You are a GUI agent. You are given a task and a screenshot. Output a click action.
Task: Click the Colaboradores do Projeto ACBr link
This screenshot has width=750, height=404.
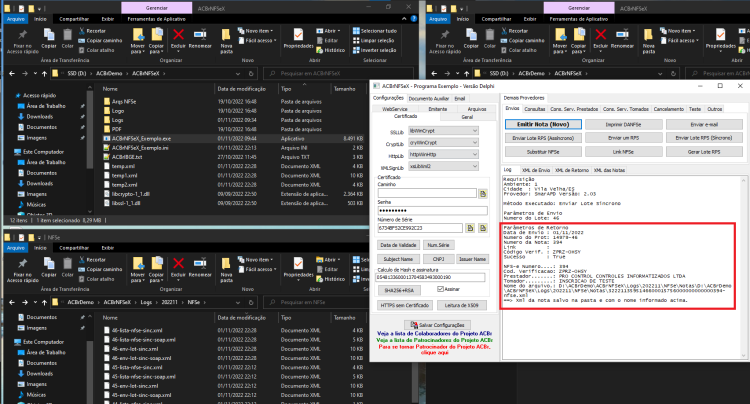(x=434, y=334)
